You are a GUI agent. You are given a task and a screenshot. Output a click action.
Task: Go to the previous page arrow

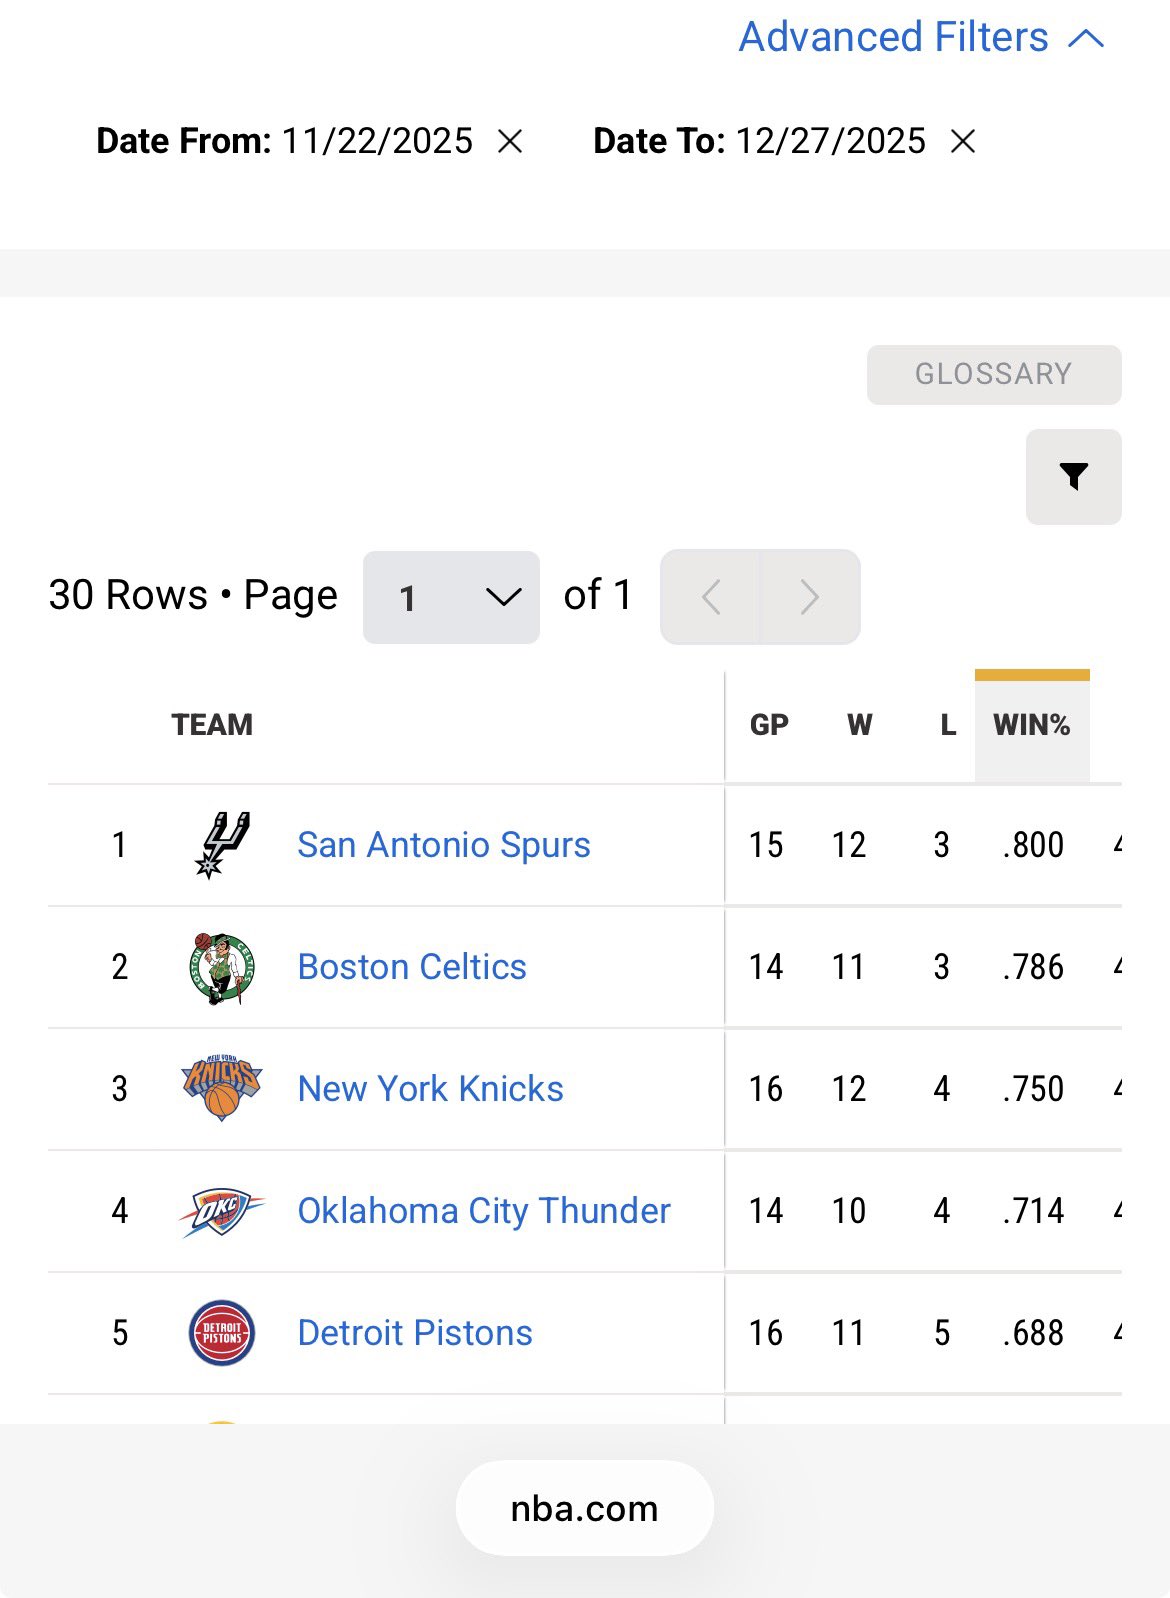[711, 597]
